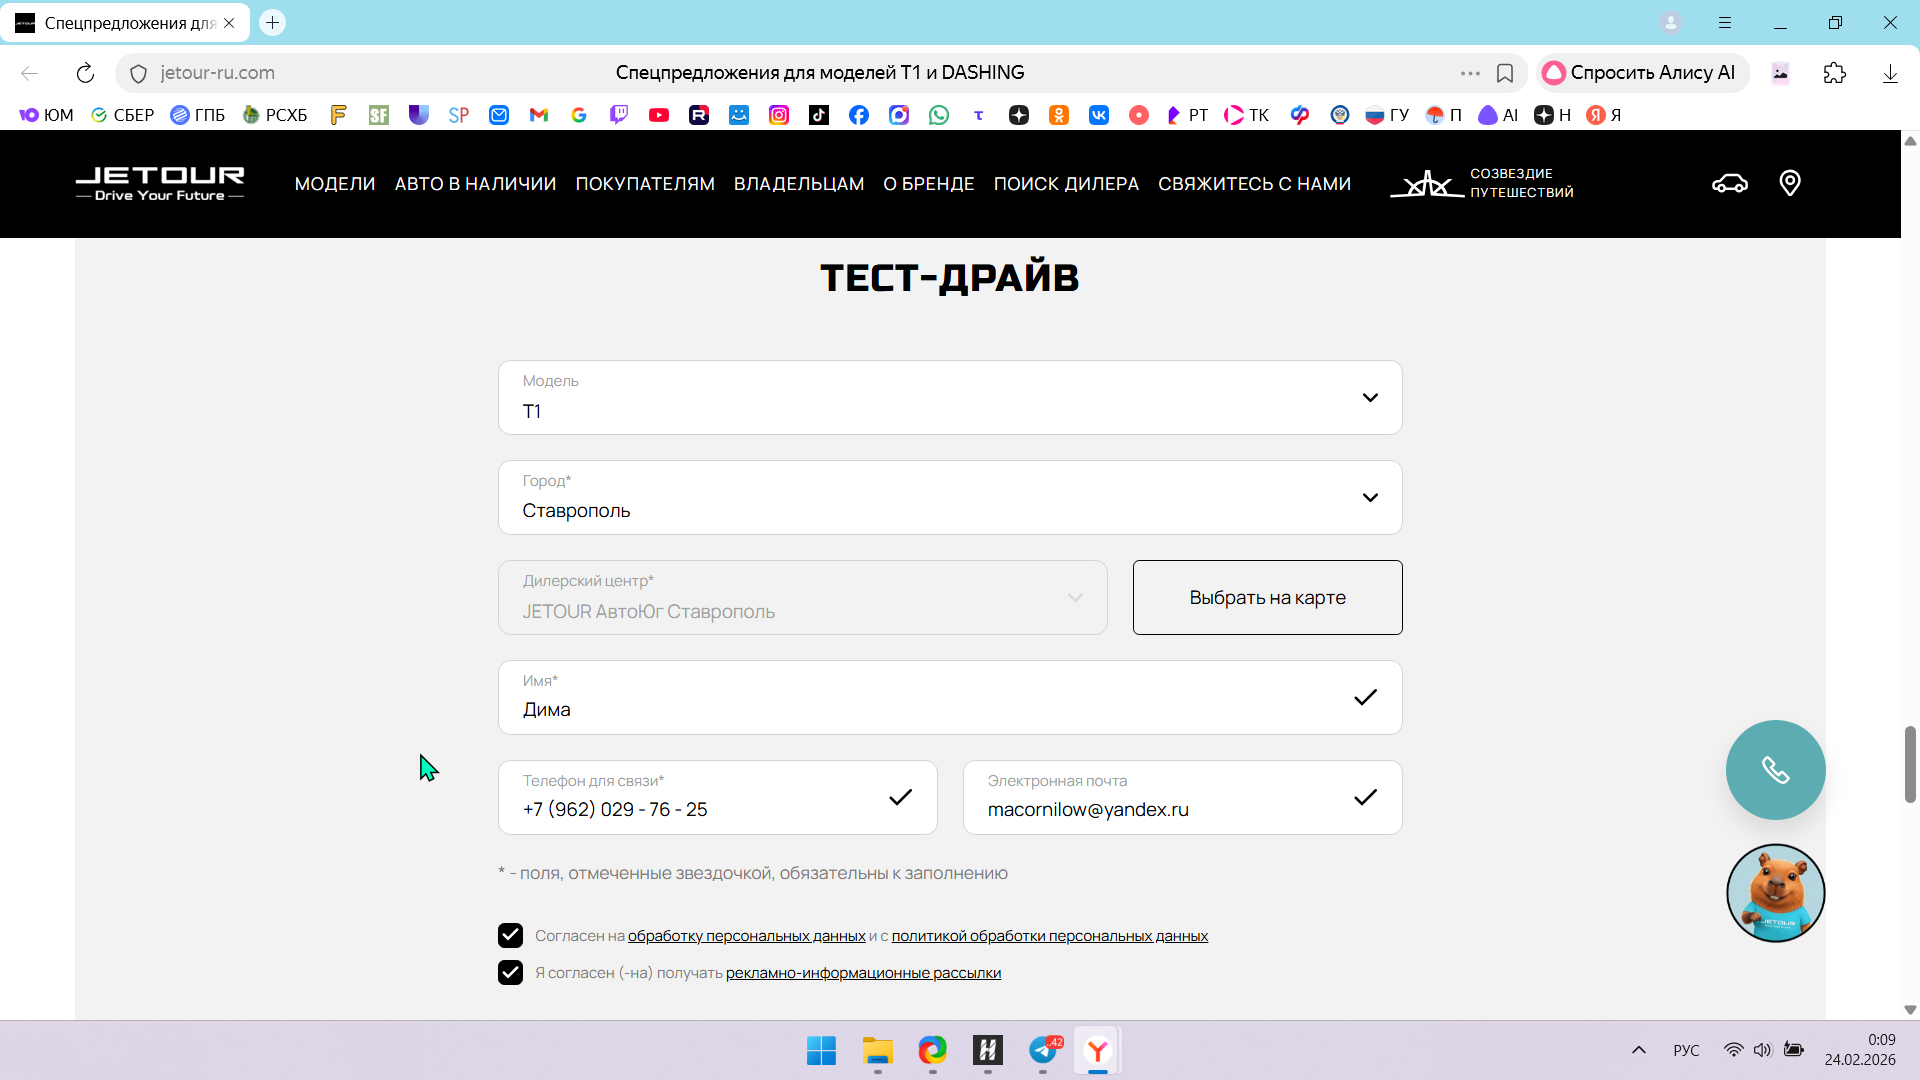Open the политикой обработки персональных данных link

point(1049,936)
